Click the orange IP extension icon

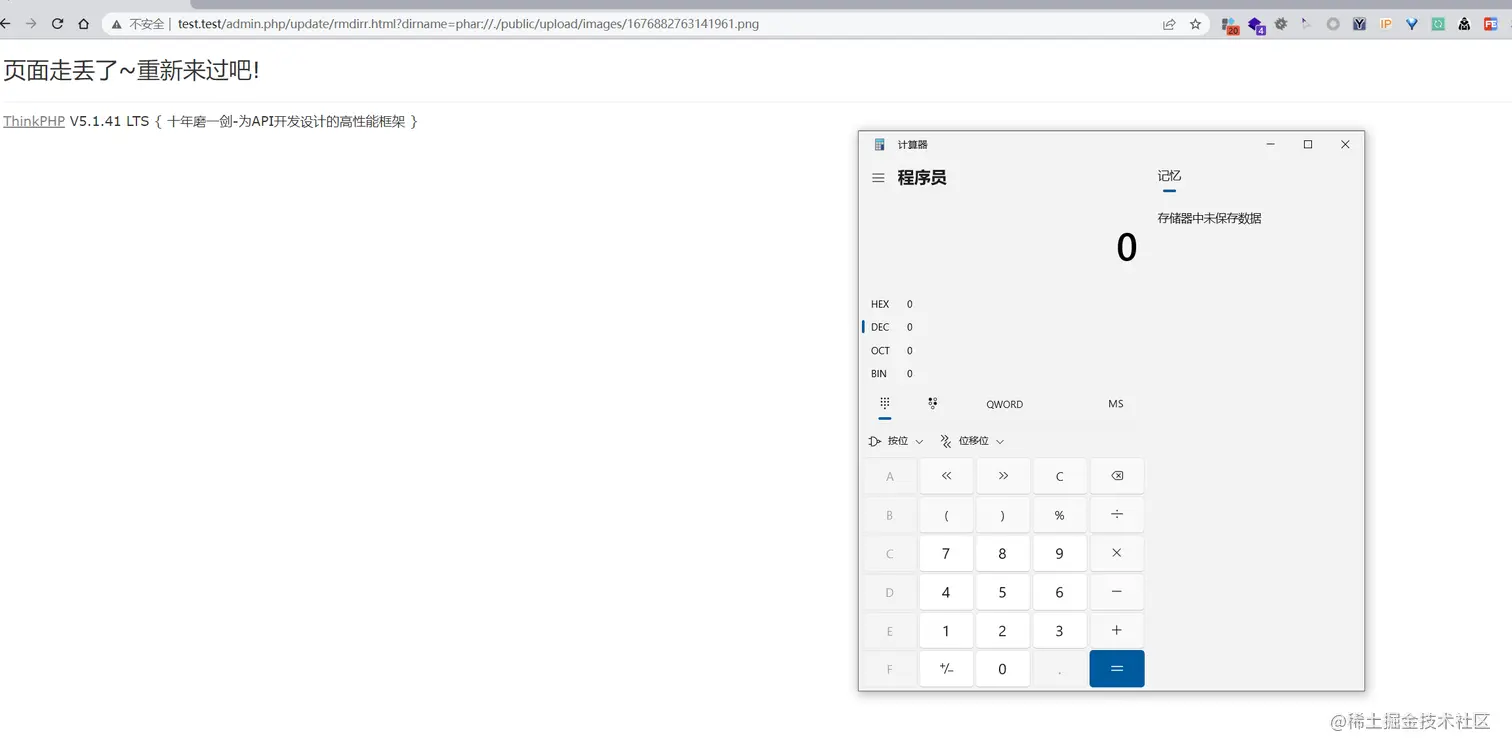click(x=1386, y=24)
